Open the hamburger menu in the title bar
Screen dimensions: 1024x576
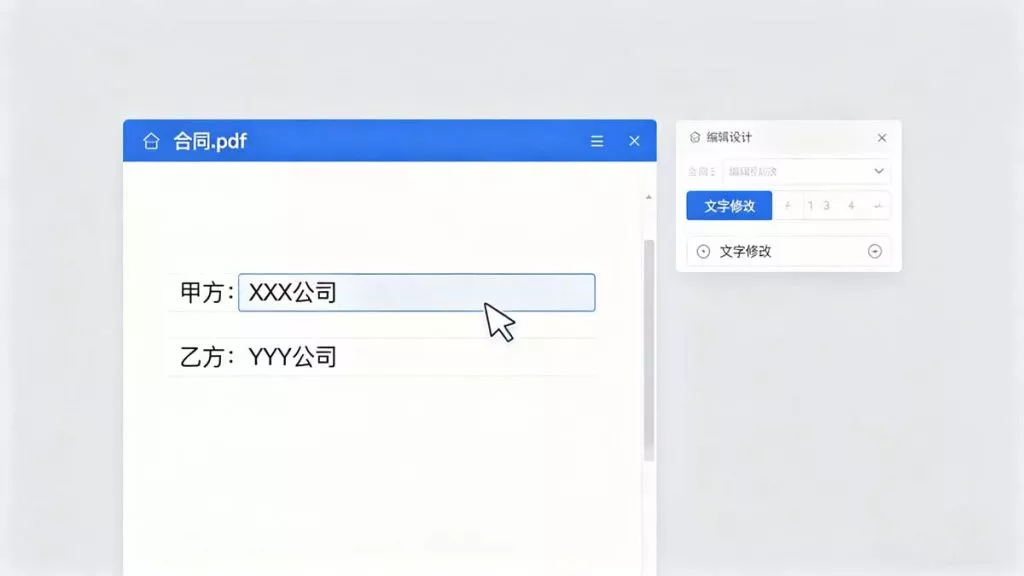point(597,141)
